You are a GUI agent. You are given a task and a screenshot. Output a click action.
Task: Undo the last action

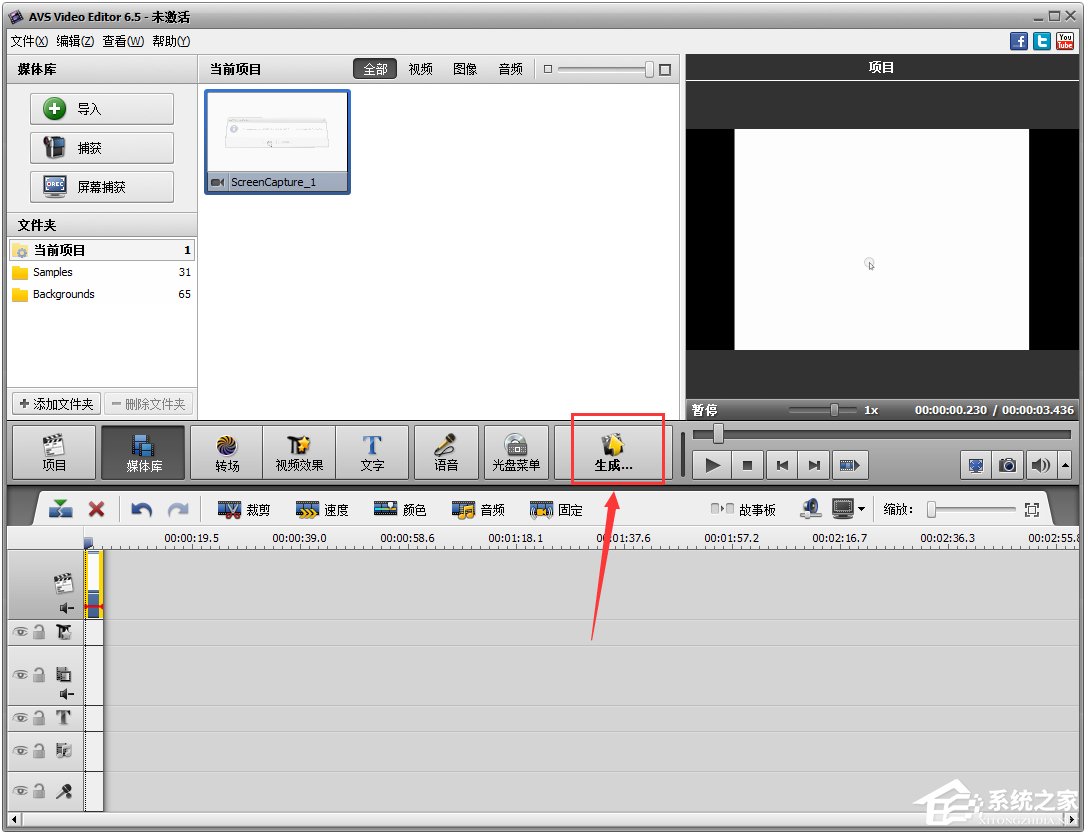(x=142, y=510)
